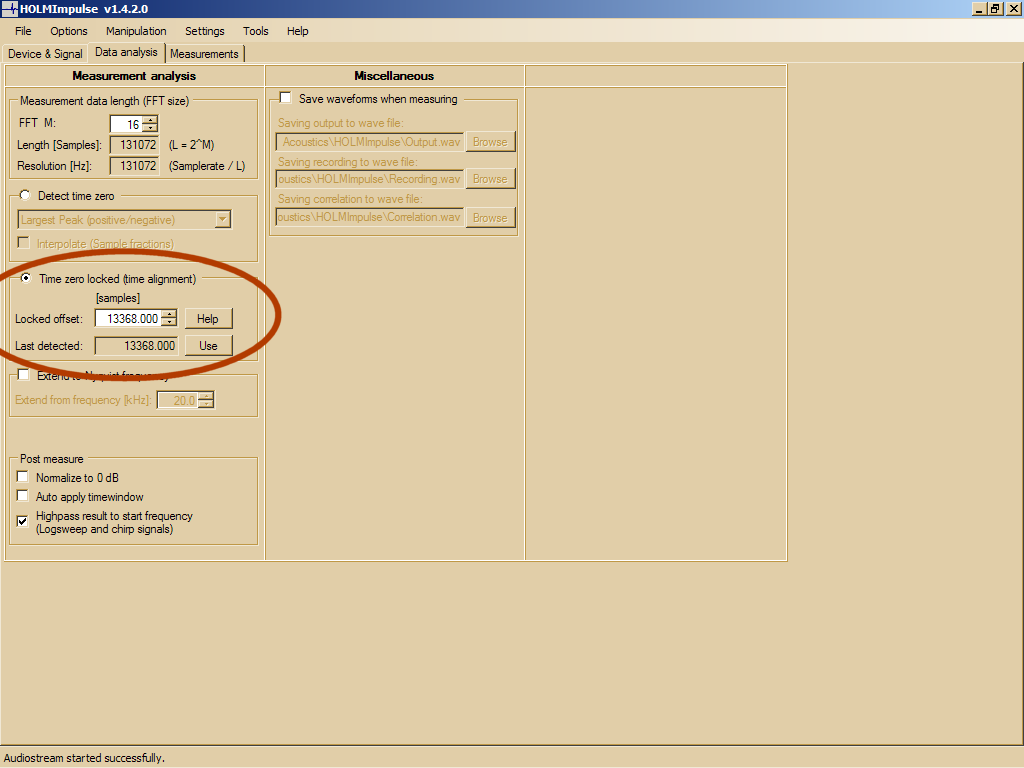
Task: Decrease the Extend from frequency value
Action: (x=206, y=404)
